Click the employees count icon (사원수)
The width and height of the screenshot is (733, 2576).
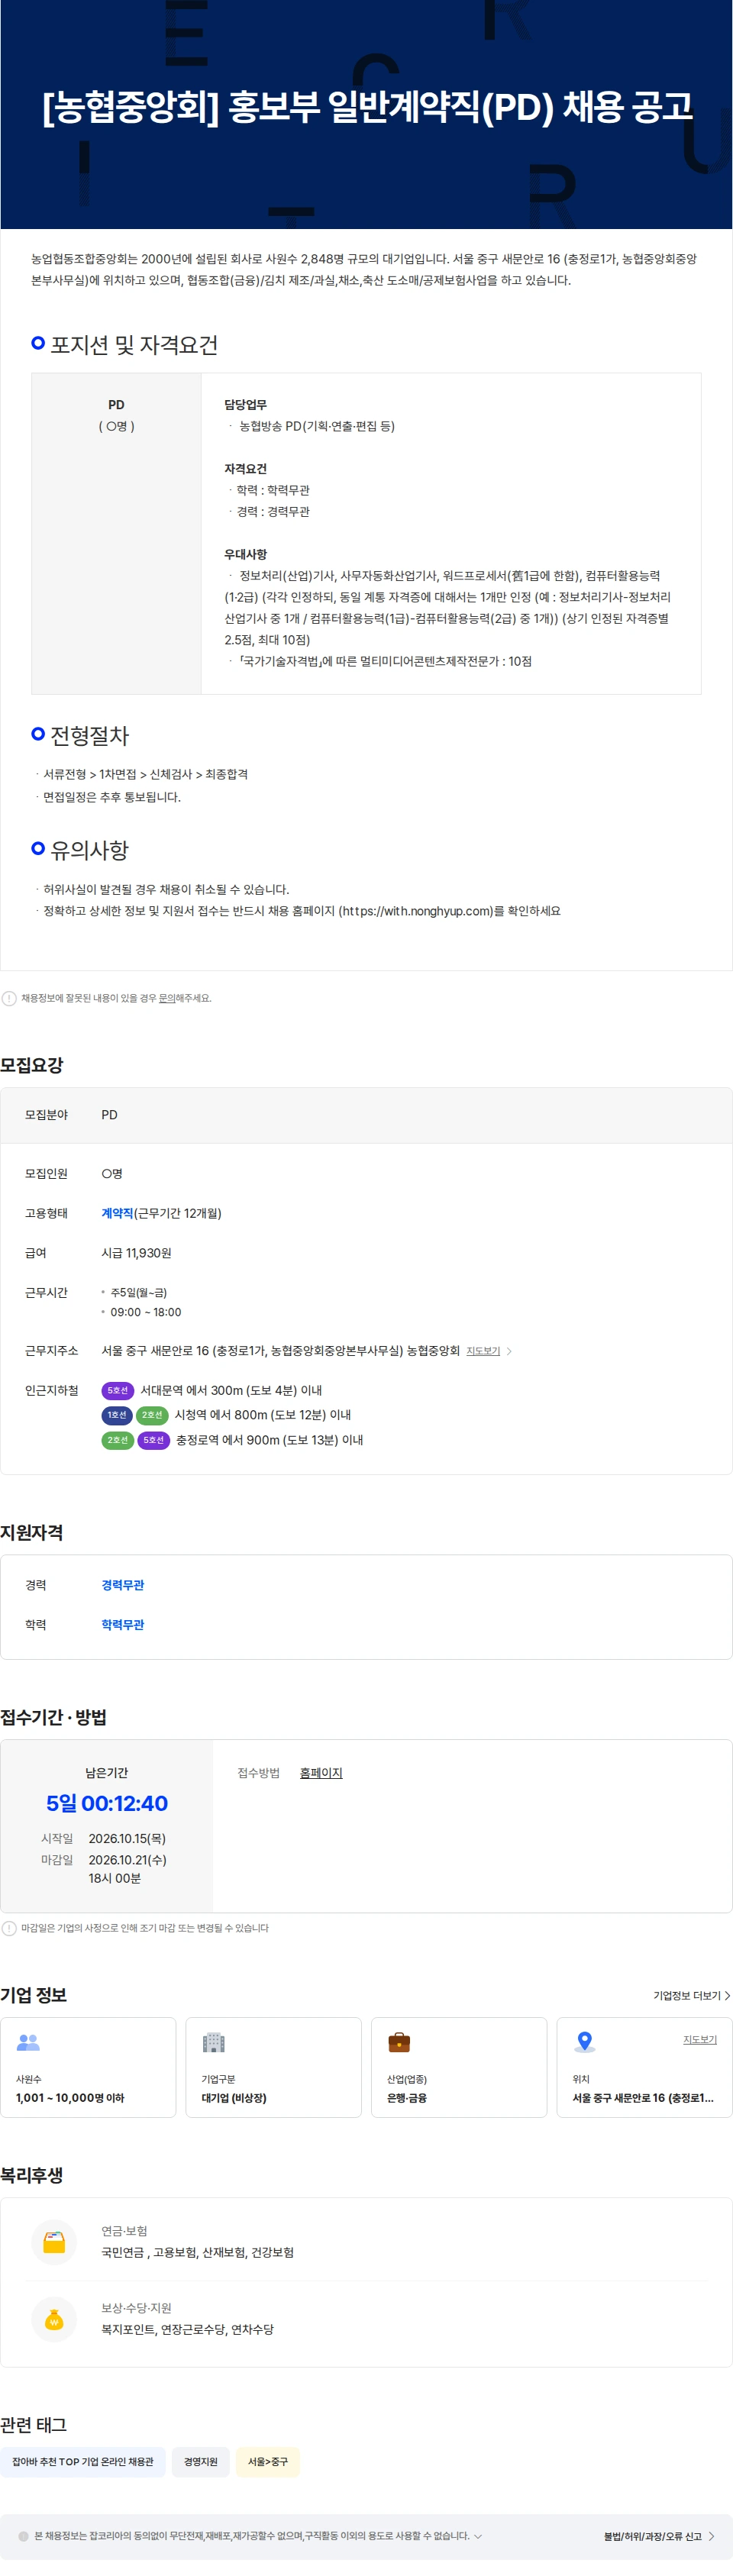click(x=28, y=2042)
